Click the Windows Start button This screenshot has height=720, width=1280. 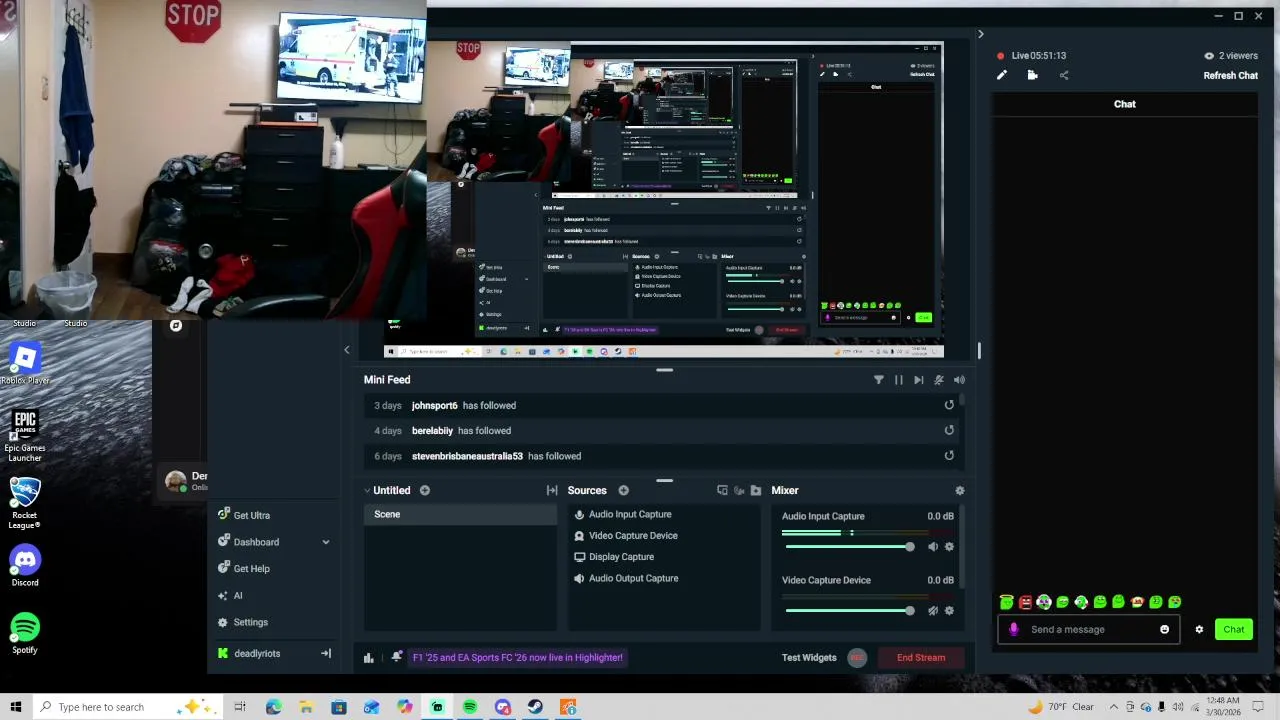[x=15, y=707]
